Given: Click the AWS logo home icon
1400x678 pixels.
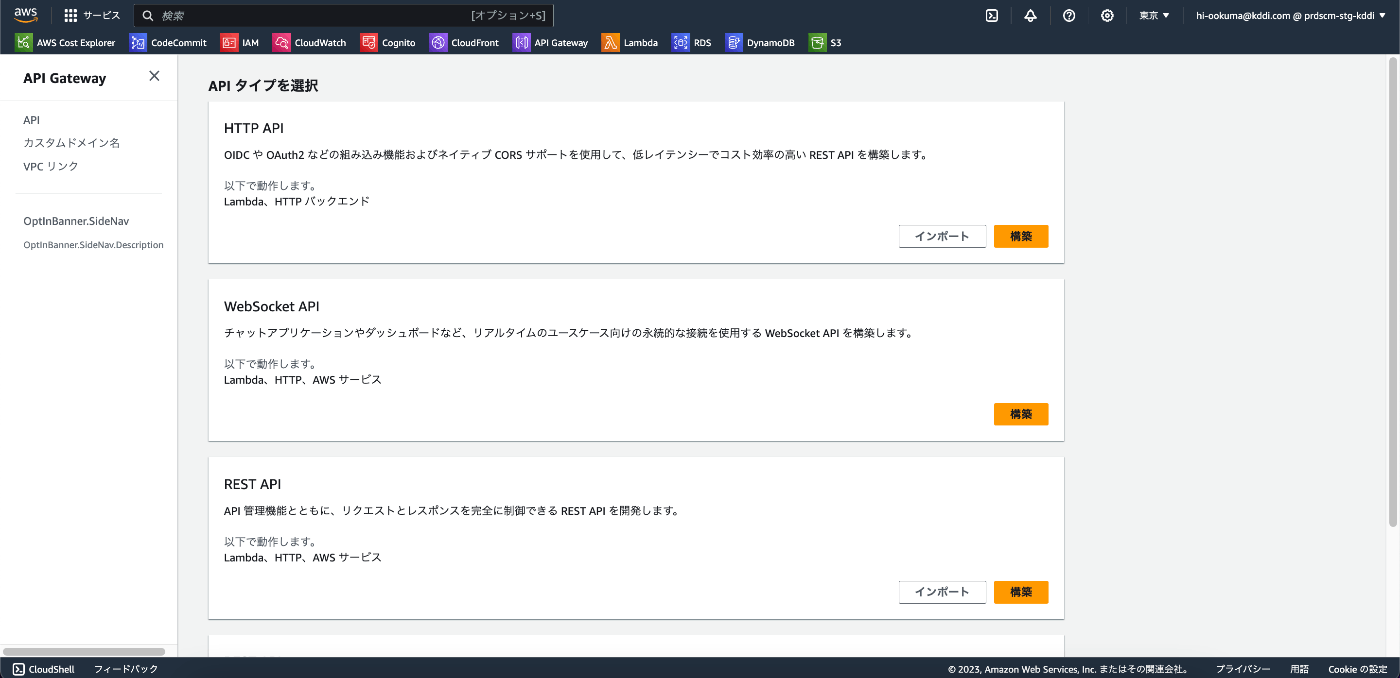Looking at the screenshot, I should [x=25, y=15].
